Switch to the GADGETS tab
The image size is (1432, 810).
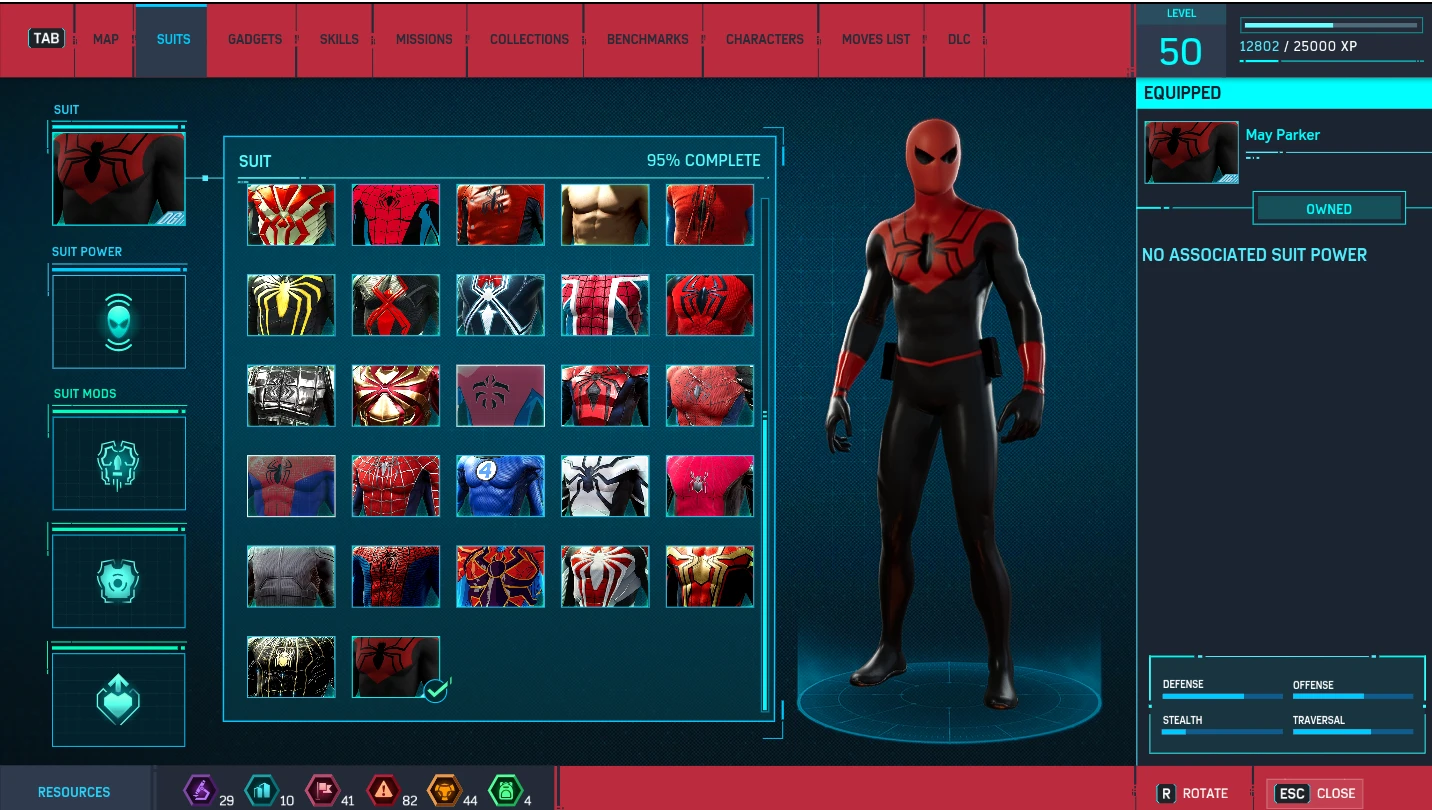254,39
